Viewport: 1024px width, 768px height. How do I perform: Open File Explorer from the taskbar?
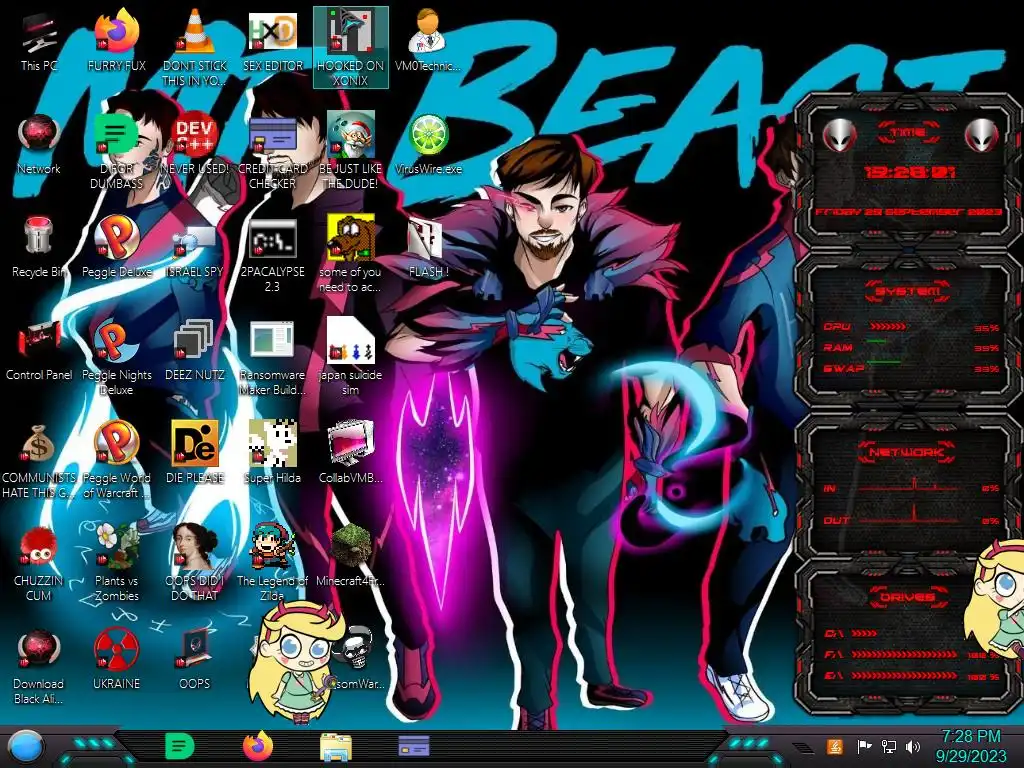(x=336, y=747)
